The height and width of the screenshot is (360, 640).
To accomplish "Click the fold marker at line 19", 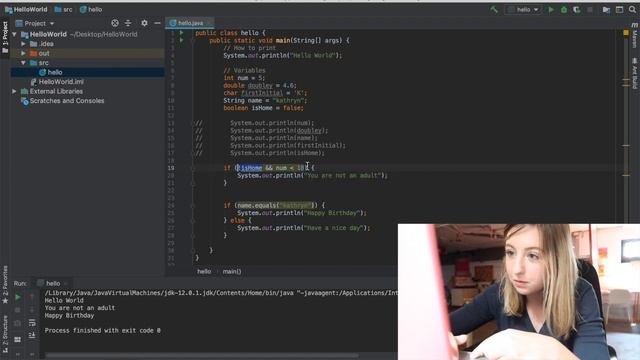I will [193, 168].
